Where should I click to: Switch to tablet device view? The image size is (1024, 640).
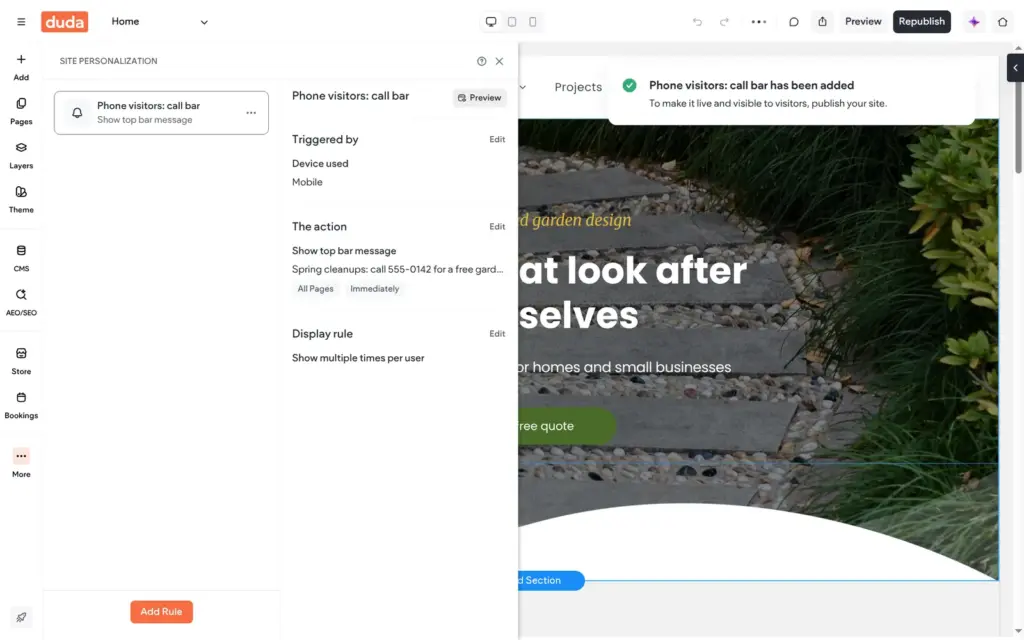pos(512,22)
